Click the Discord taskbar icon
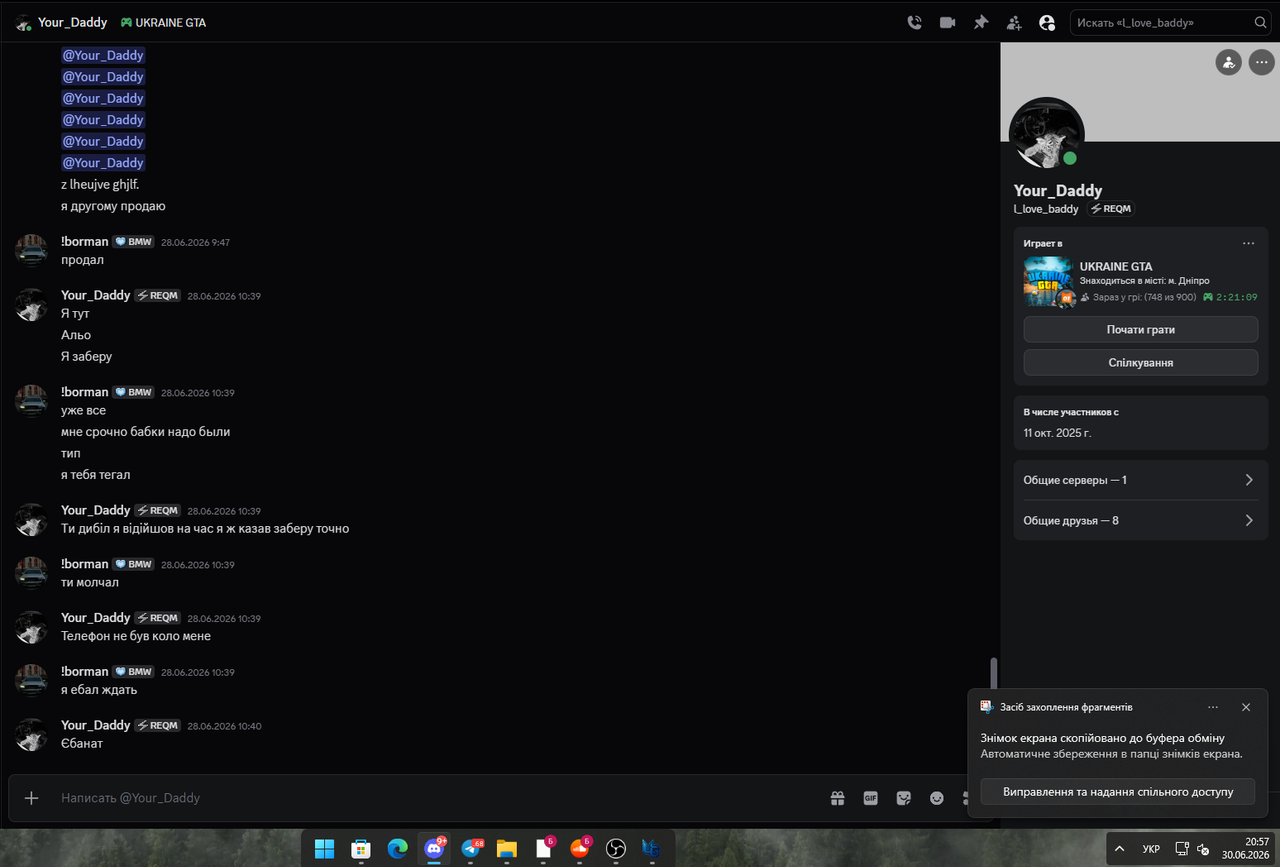1280x867 pixels. [x=434, y=849]
